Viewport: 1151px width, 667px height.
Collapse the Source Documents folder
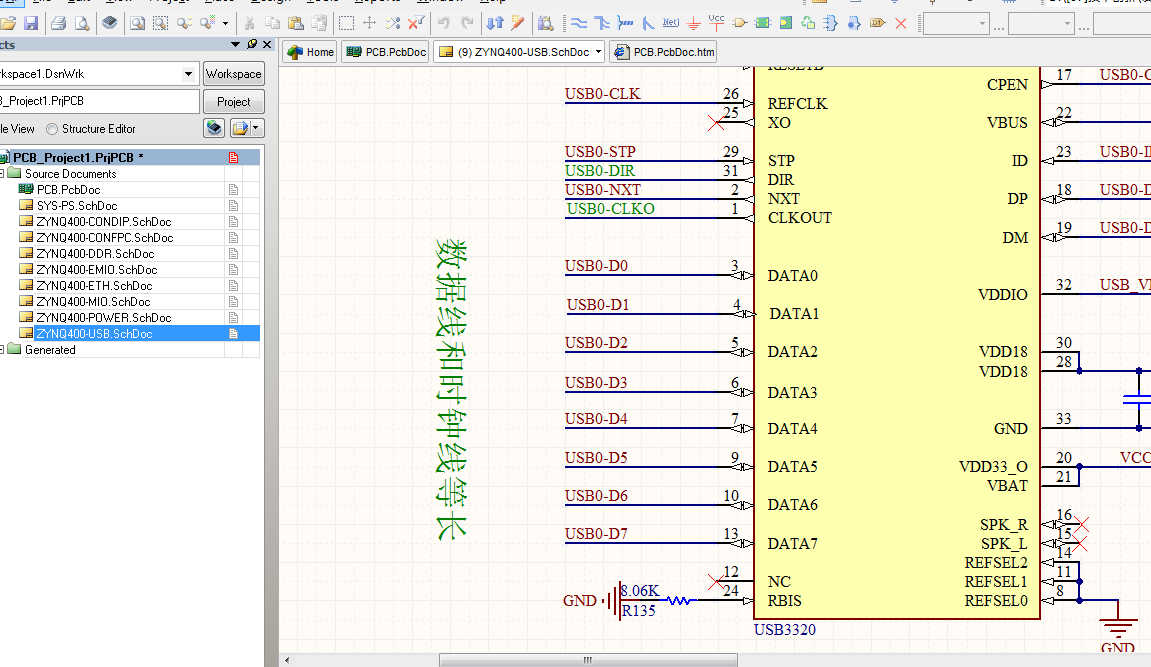pos(2,174)
